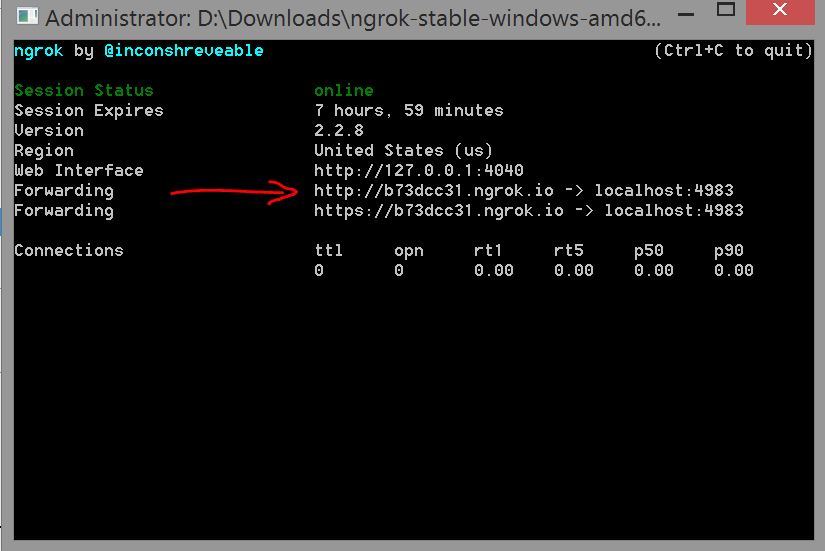Screen dimensions: 825x551
Task: Close the ngrok console window
Action: 780,11
